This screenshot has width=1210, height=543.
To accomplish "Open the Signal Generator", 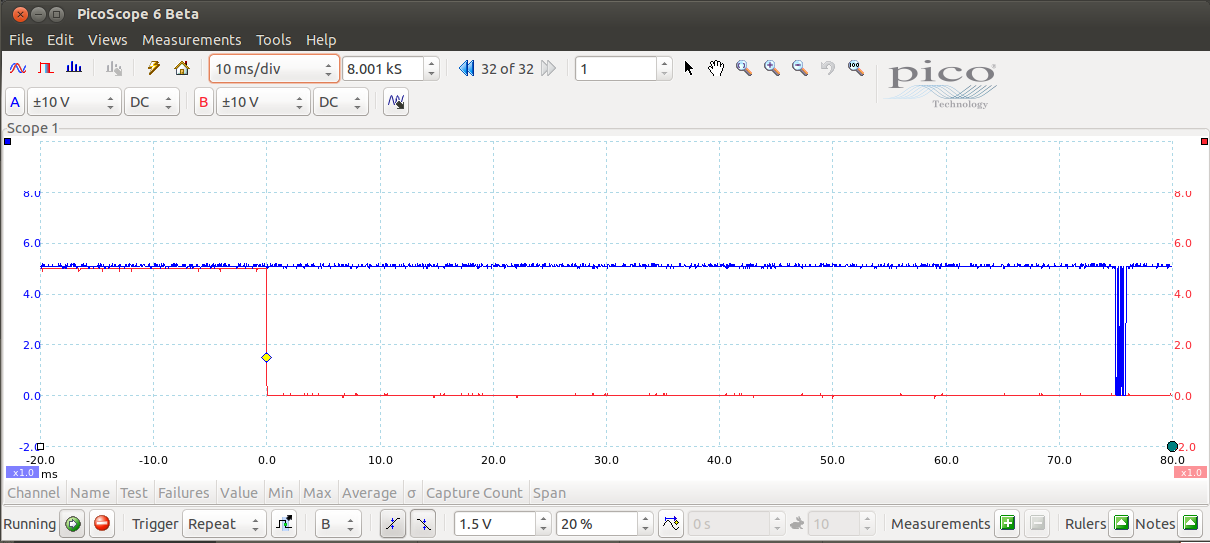I will [114, 69].
